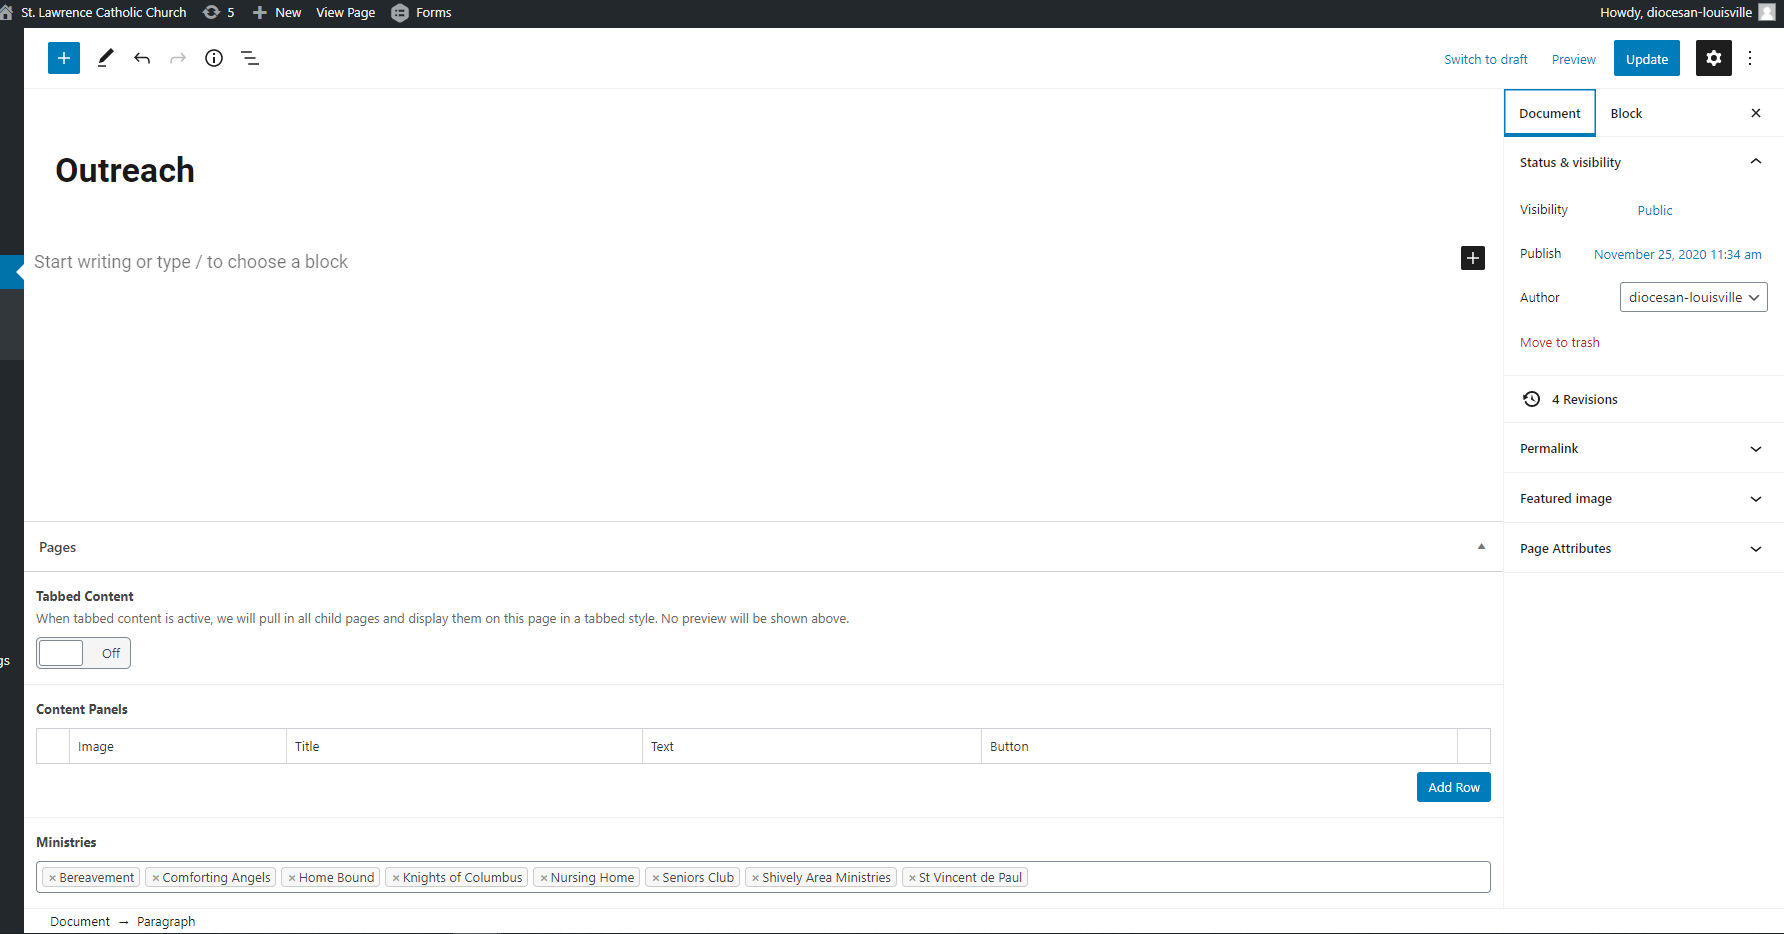Screen dimensions: 1784x934
Task: Click the Outreach page title field
Action: 125,171
